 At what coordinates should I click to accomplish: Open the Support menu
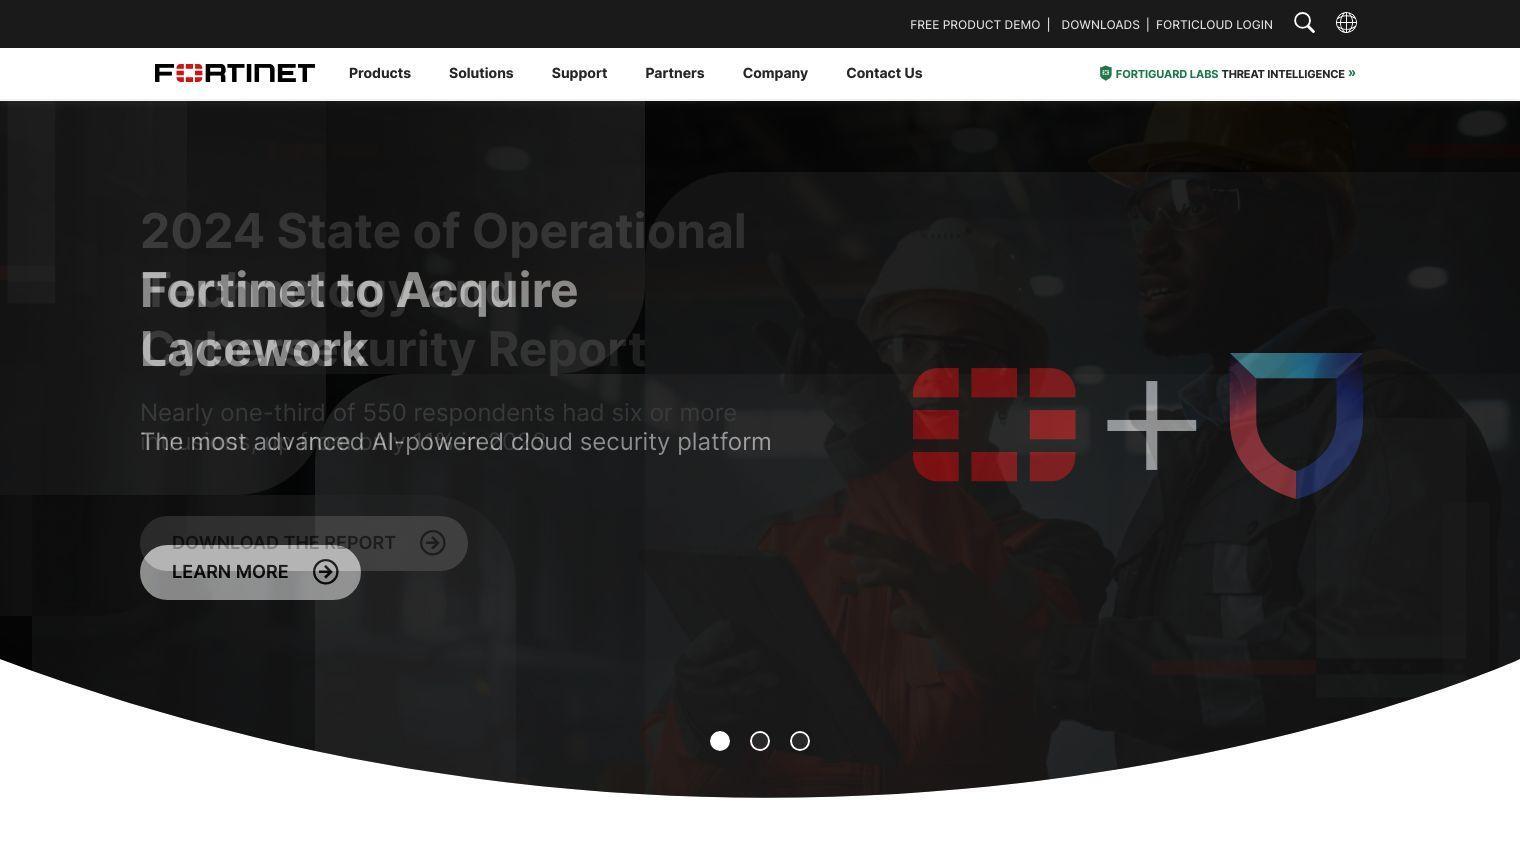tap(579, 73)
